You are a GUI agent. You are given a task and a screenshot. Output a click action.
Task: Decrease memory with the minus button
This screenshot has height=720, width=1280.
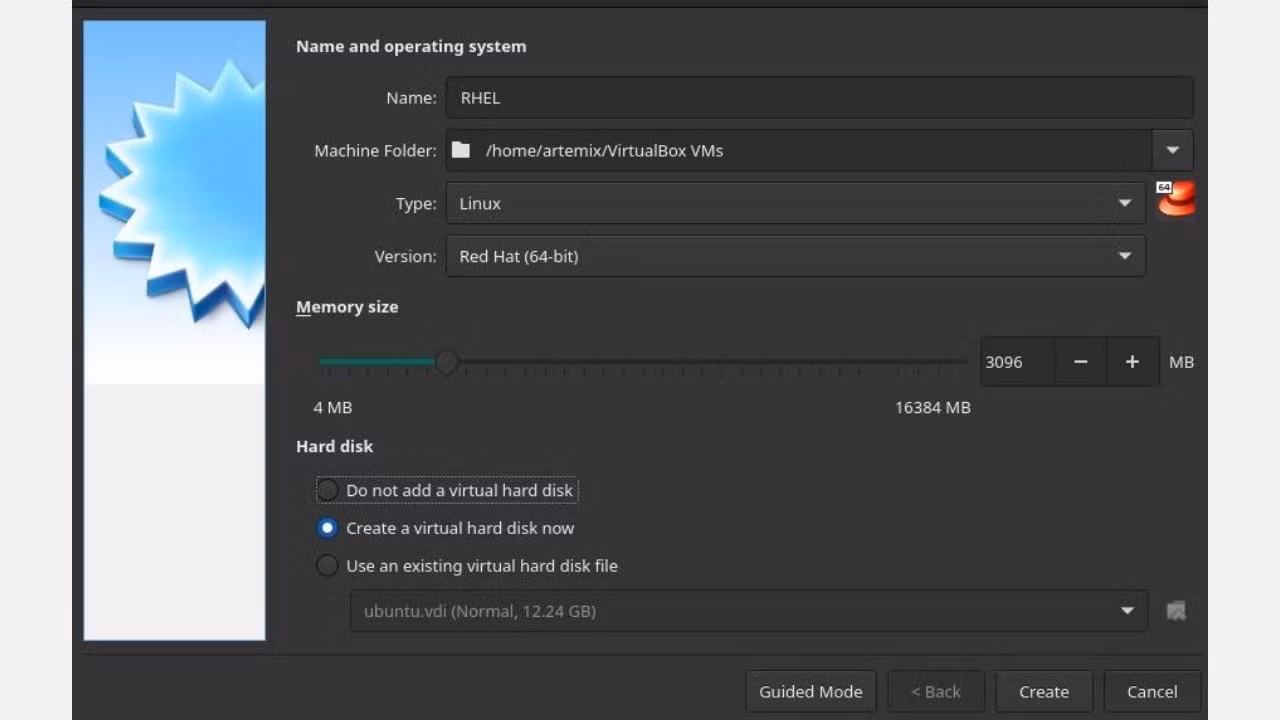[1081, 362]
